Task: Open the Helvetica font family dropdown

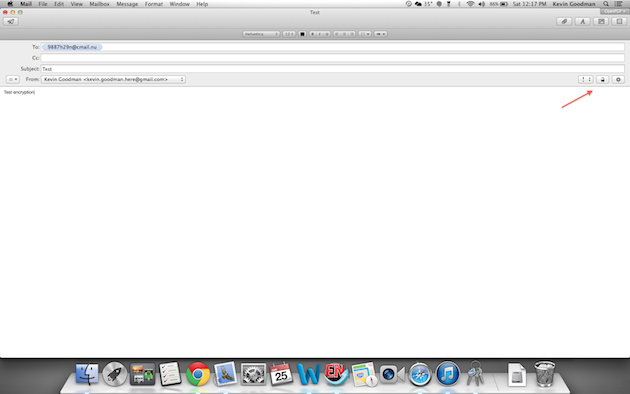Action: pyautogui.click(x=261, y=34)
